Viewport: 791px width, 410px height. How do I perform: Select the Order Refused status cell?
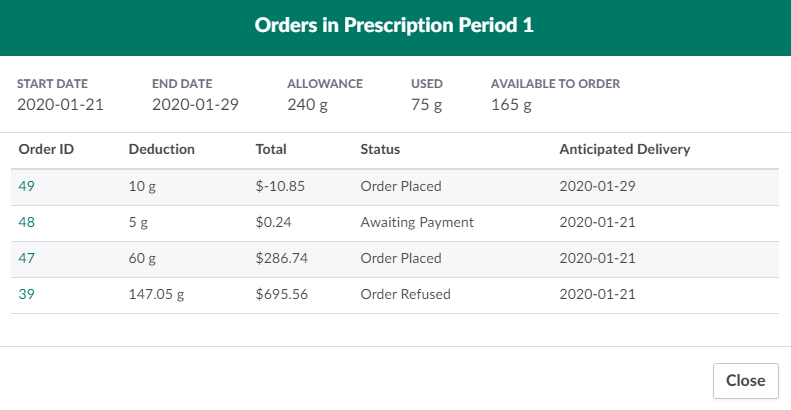tap(405, 294)
